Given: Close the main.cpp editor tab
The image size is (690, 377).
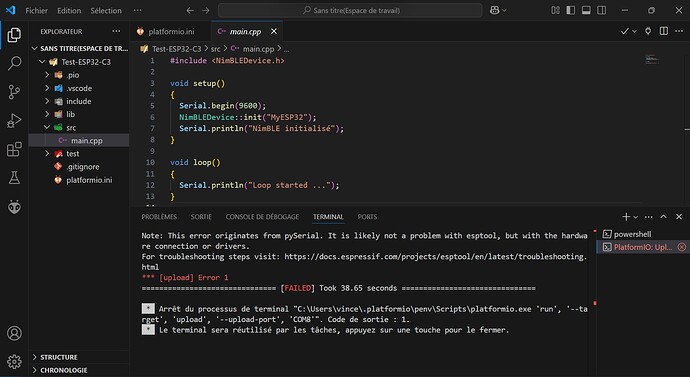Looking at the screenshot, I should click(x=274, y=31).
